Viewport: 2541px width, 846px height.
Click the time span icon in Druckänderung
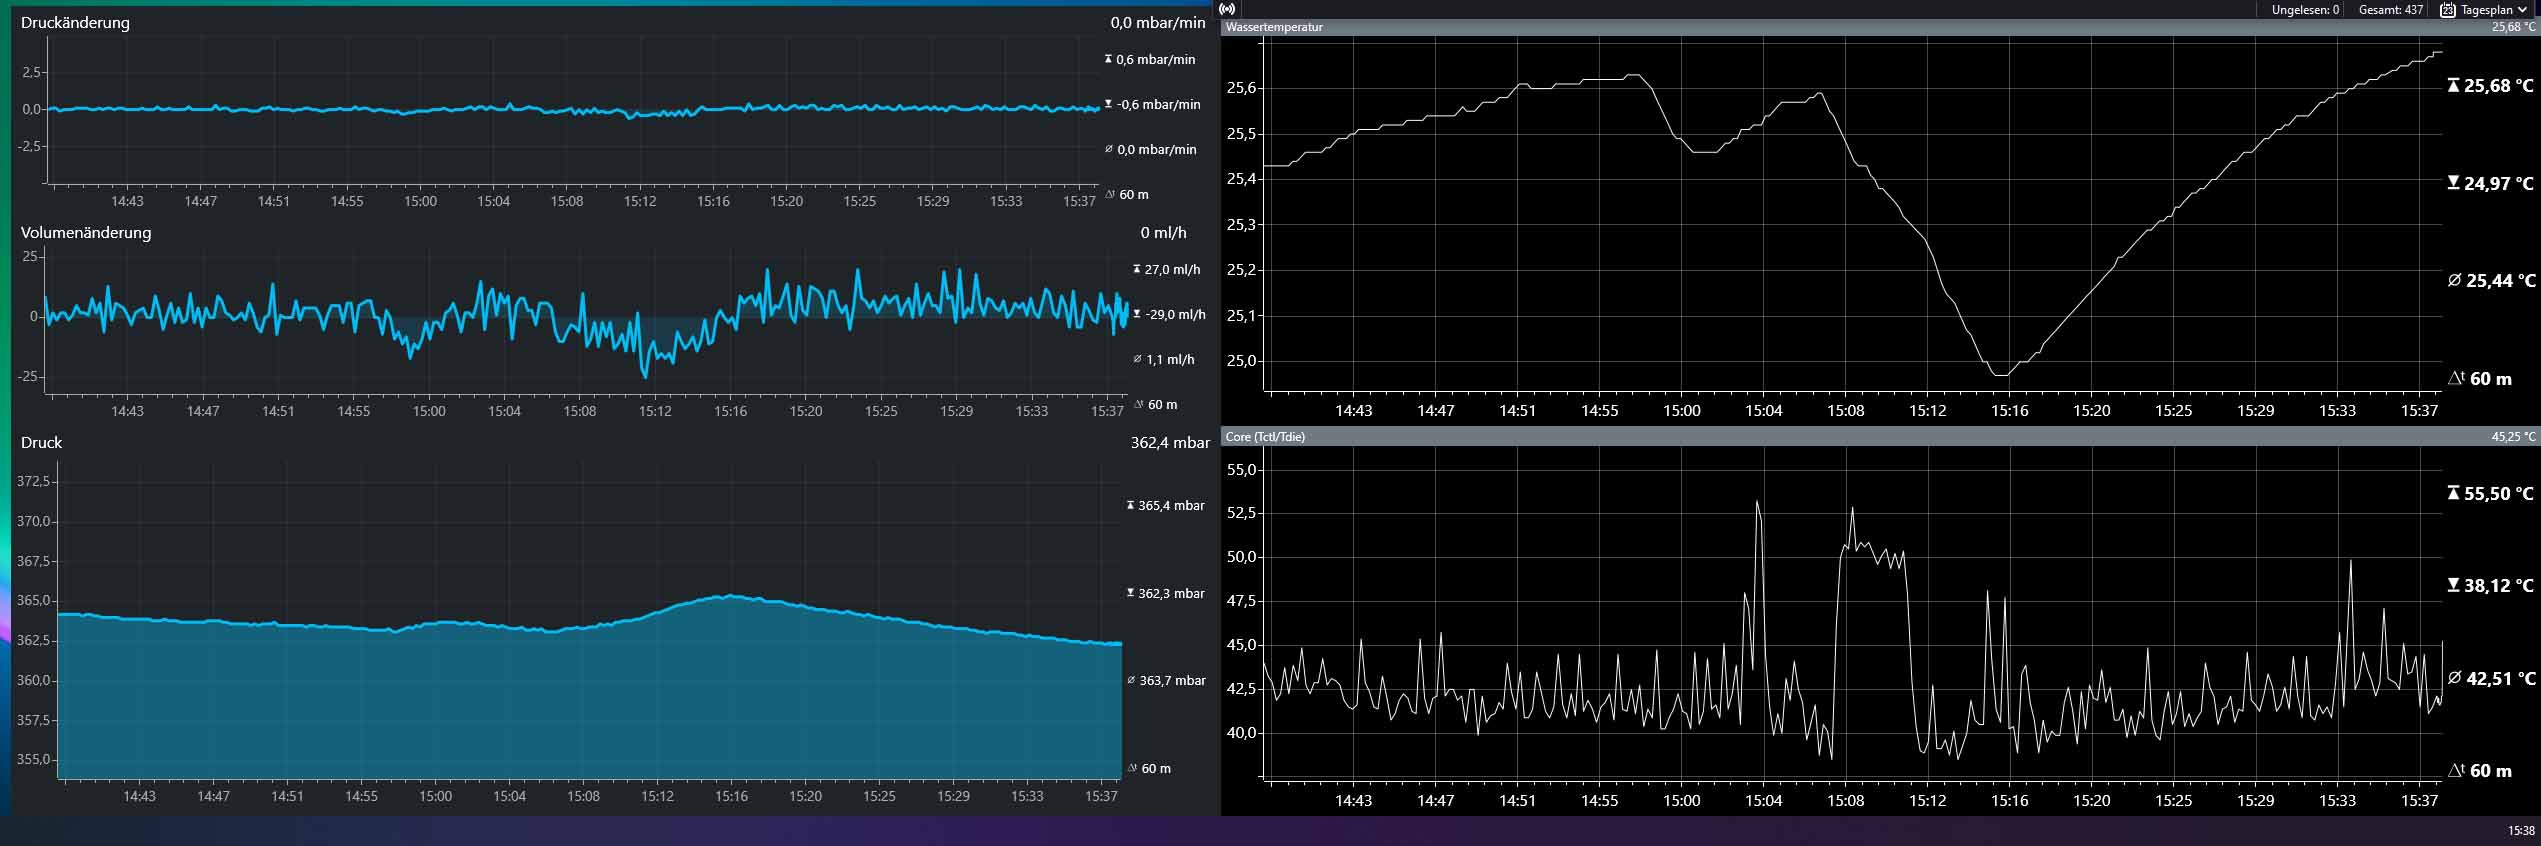[1110, 194]
